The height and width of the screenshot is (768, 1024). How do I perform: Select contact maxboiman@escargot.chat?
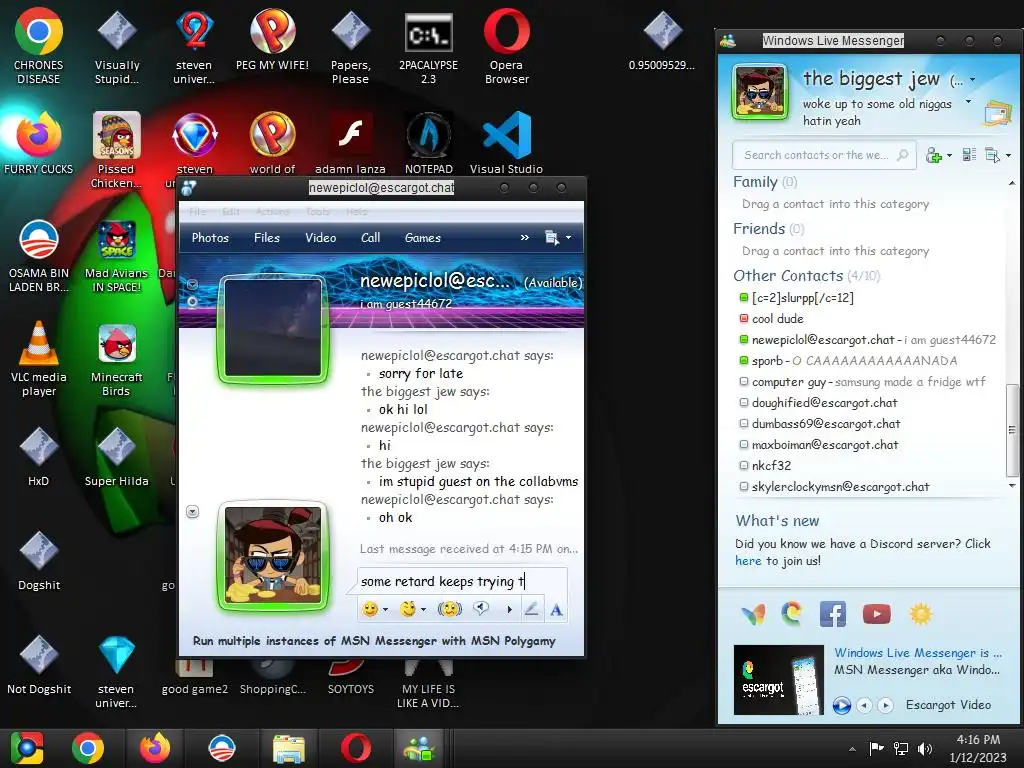tap(818, 445)
